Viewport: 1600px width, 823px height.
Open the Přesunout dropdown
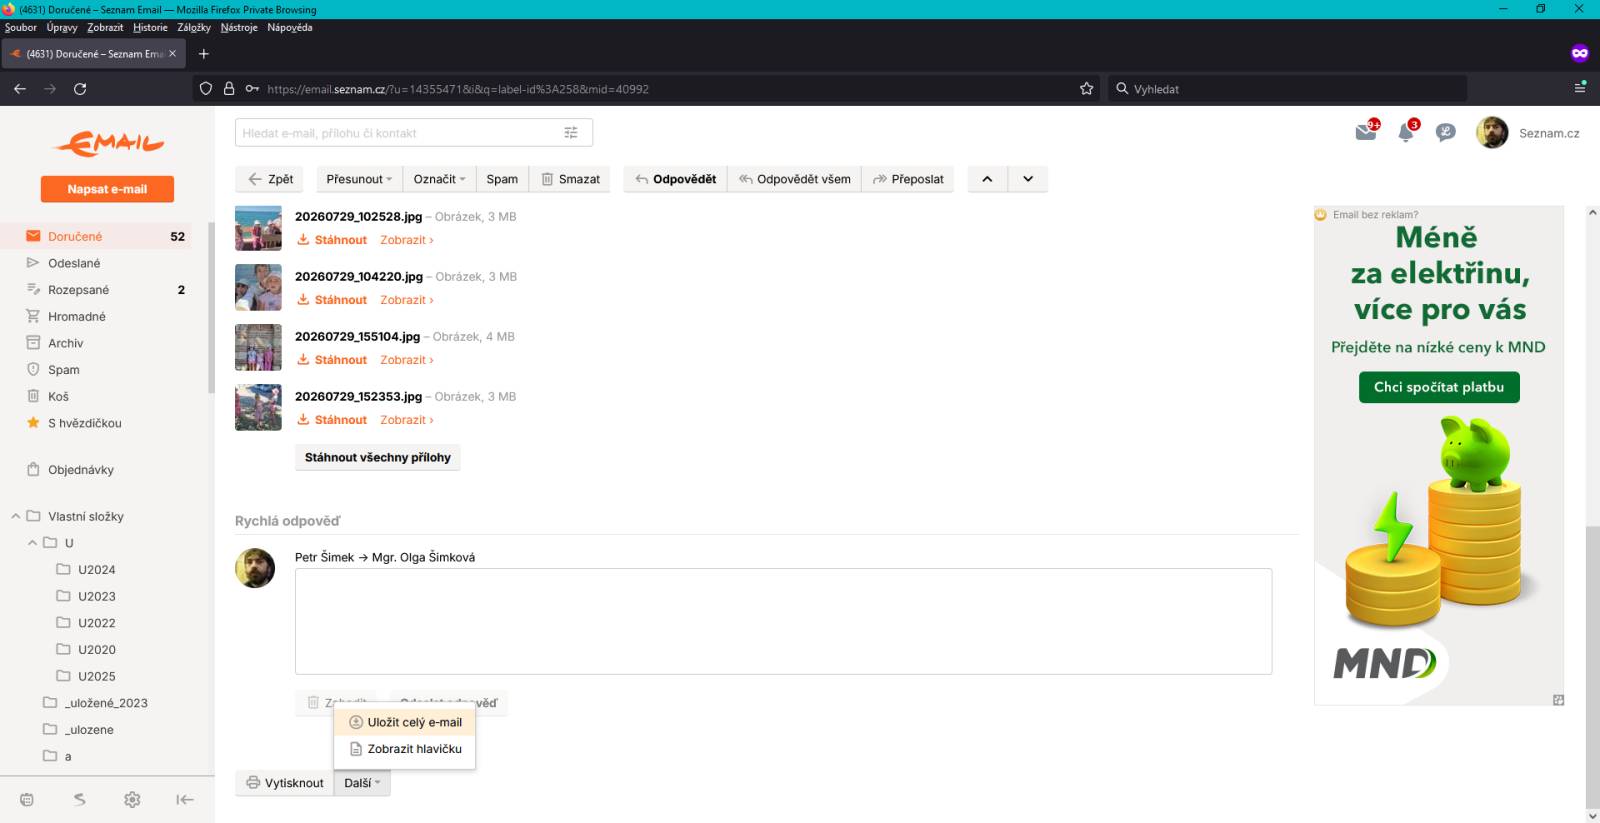coord(359,179)
